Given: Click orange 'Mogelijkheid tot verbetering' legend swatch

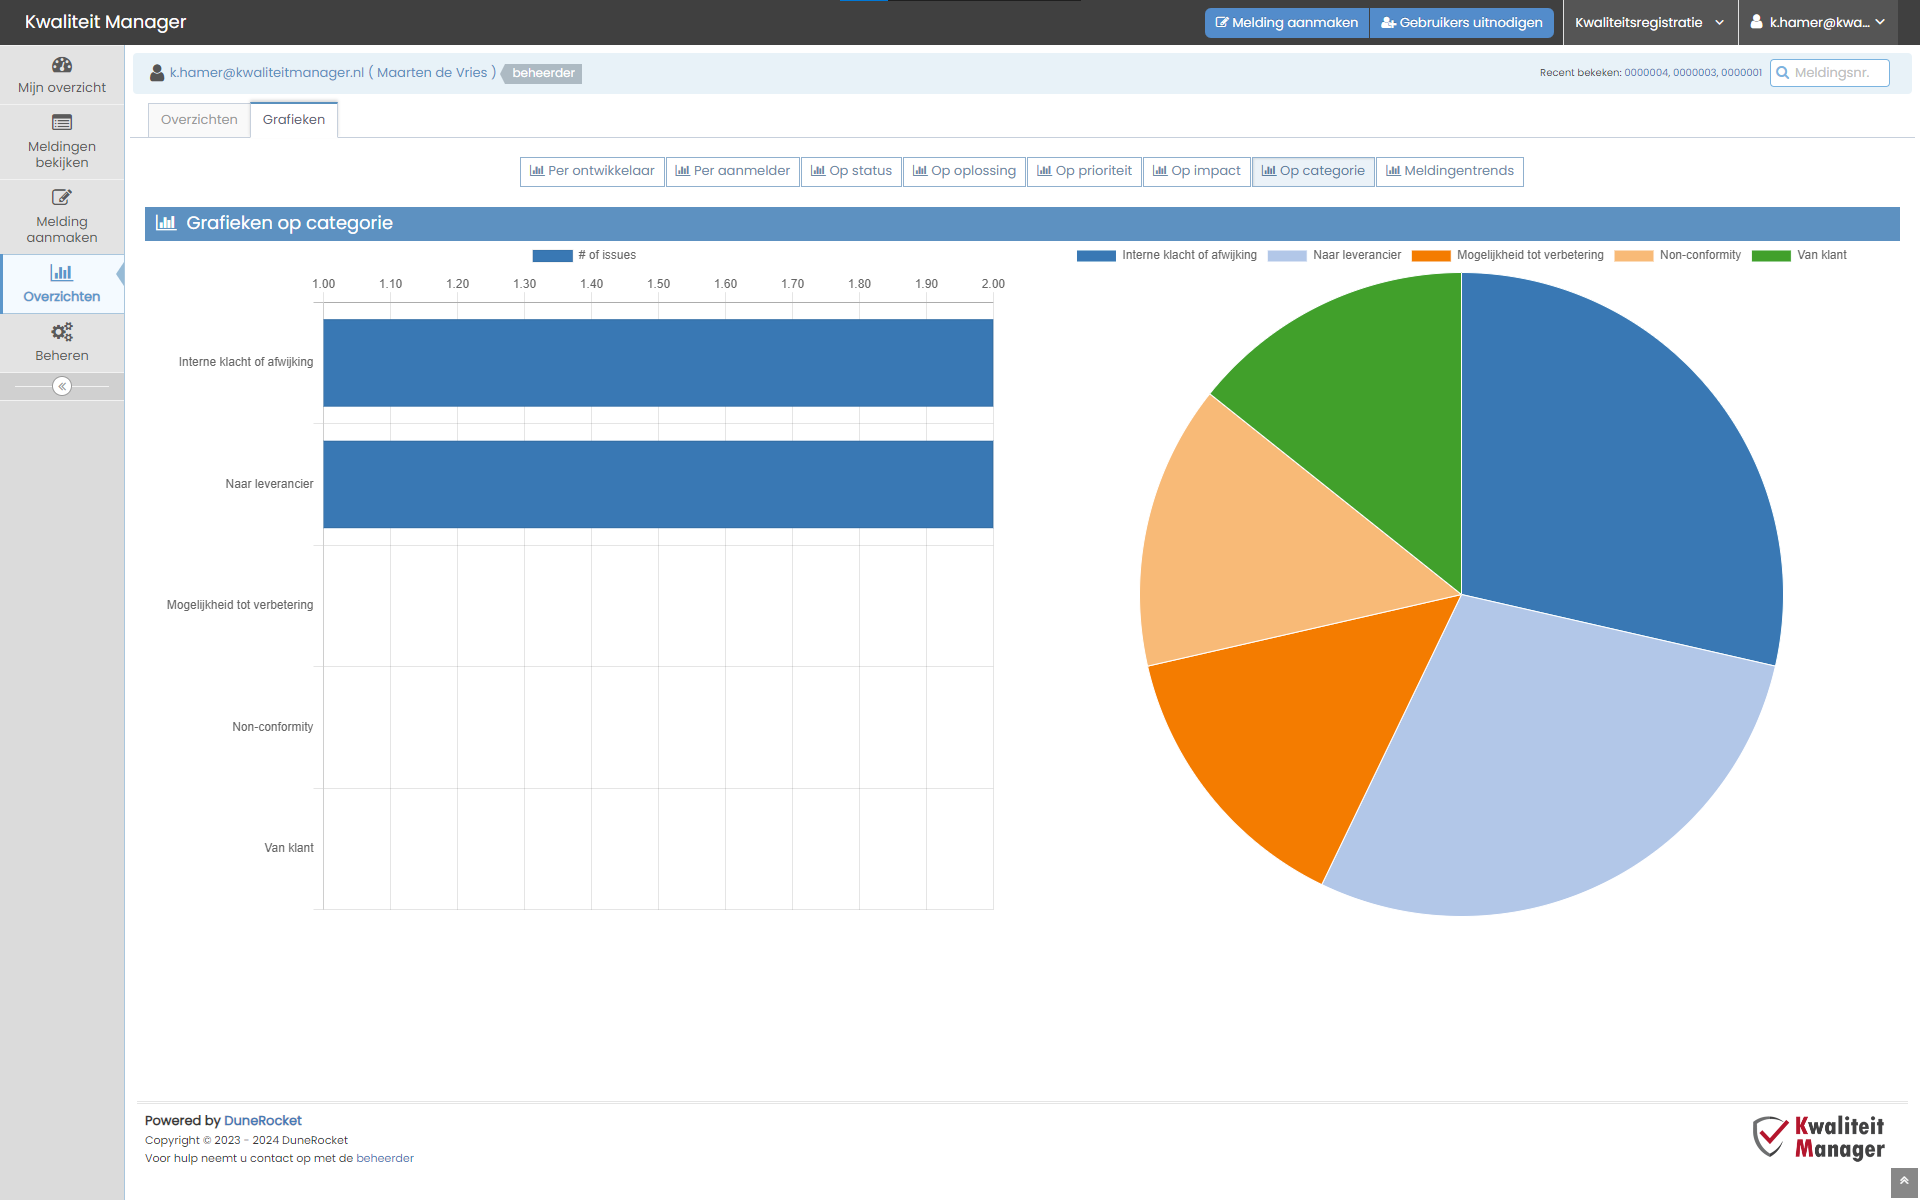Looking at the screenshot, I should (1430, 256).
